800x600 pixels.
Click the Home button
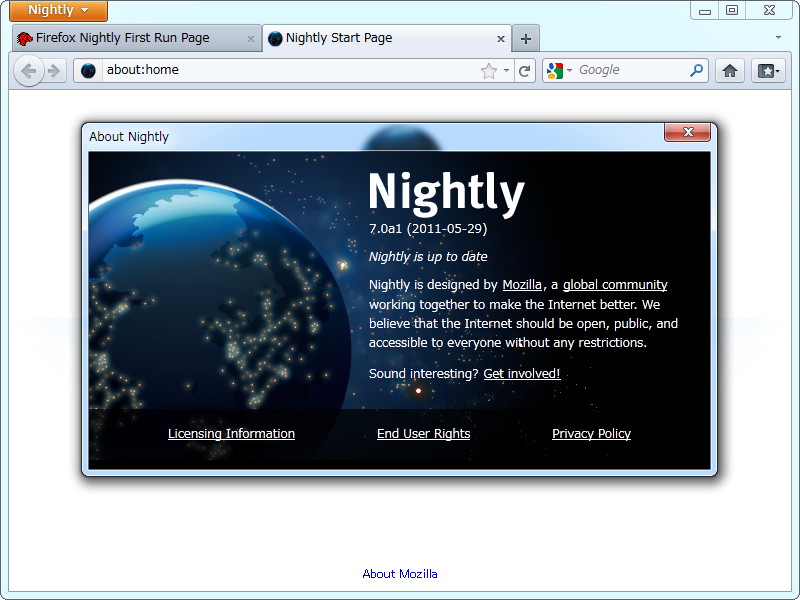click(x=732, y=70)
